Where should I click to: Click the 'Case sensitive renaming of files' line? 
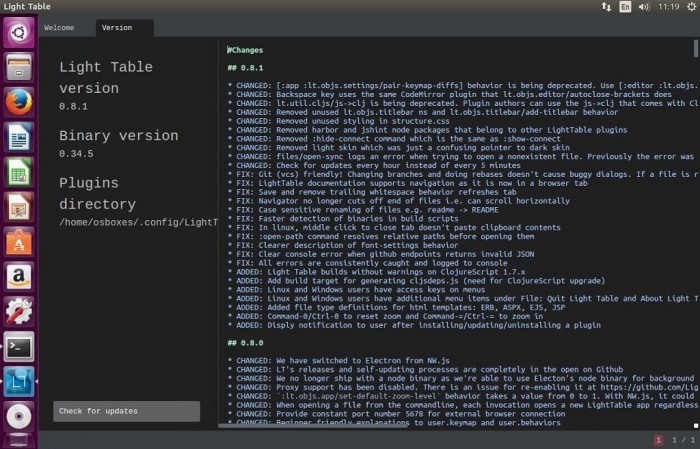coord(362,210)
